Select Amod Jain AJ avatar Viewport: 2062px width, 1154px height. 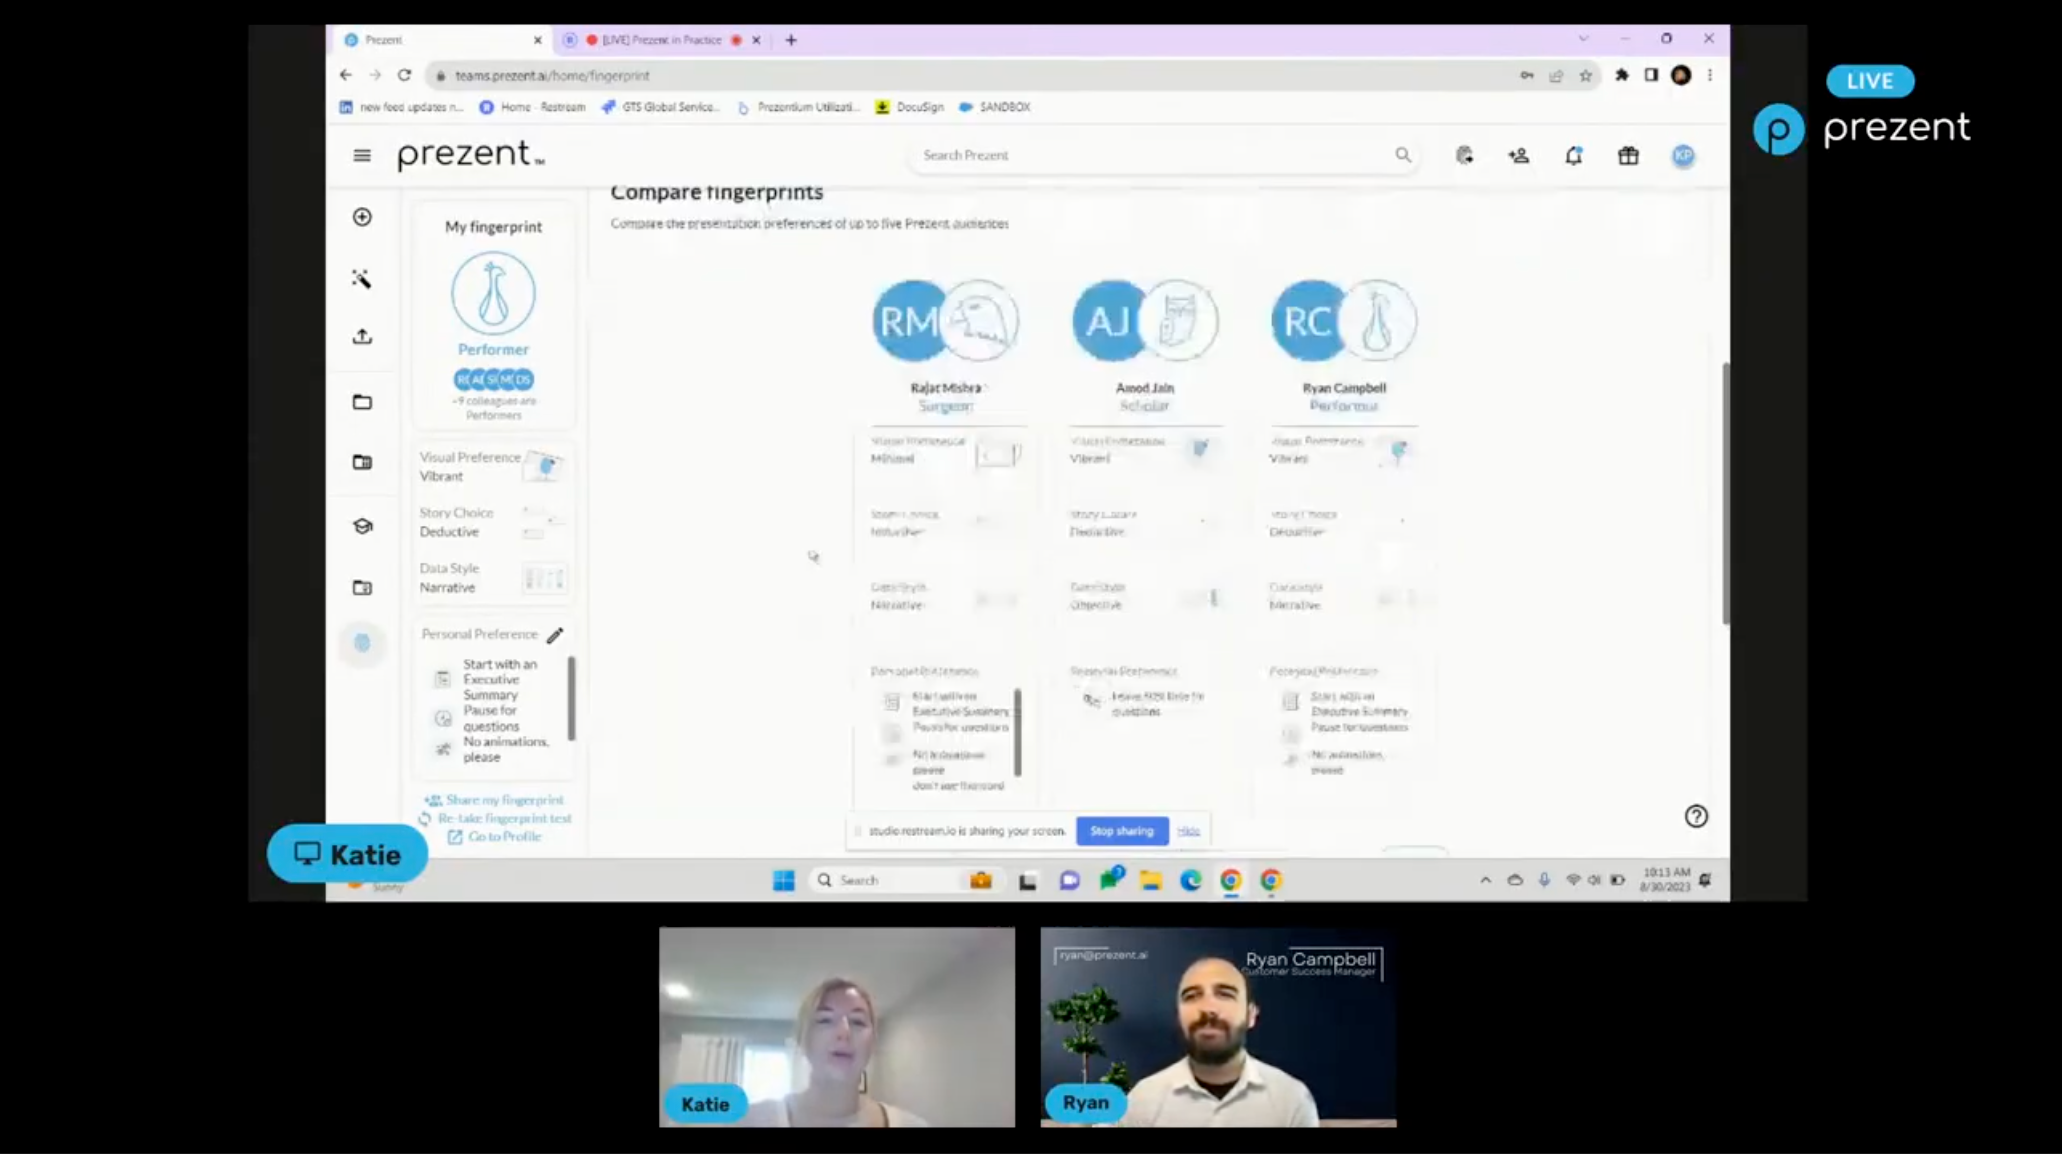point(1107,321)
